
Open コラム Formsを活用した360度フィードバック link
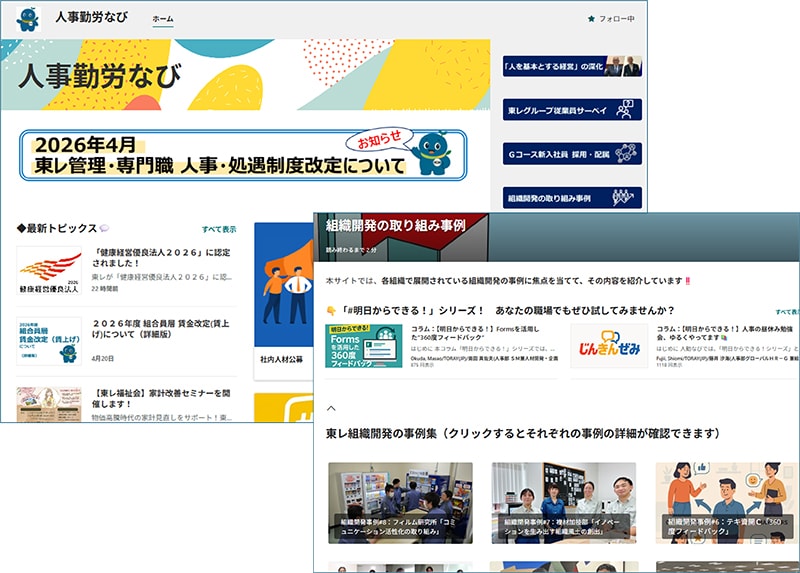476,333
